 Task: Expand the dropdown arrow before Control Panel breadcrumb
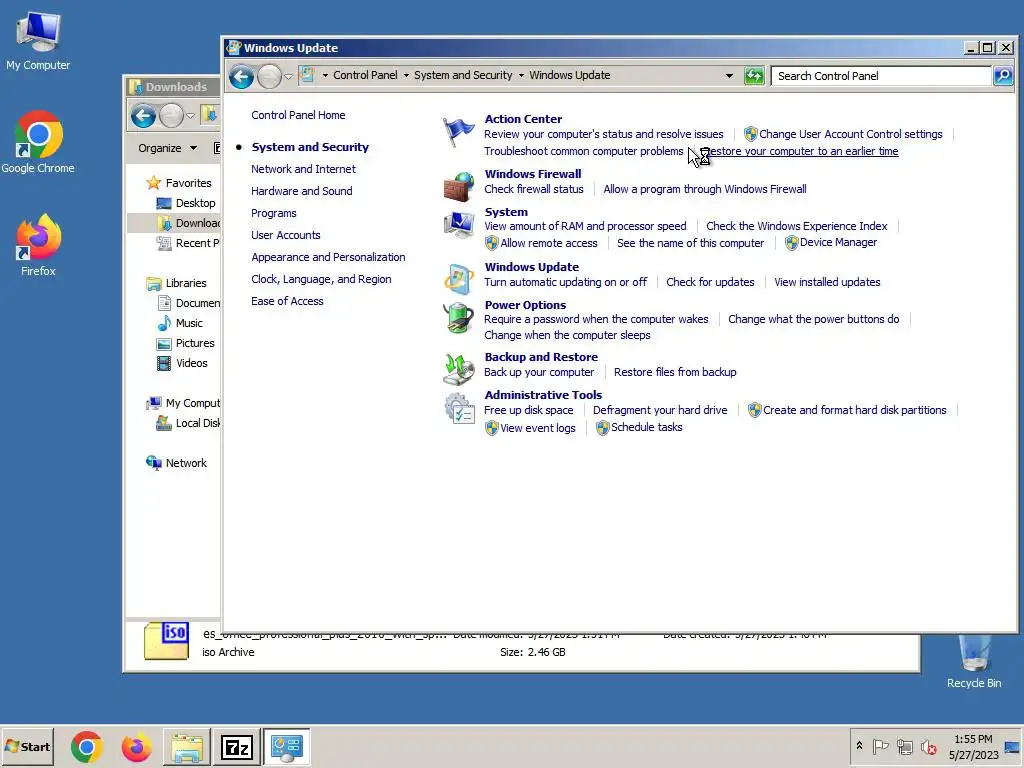coord(325,76)
